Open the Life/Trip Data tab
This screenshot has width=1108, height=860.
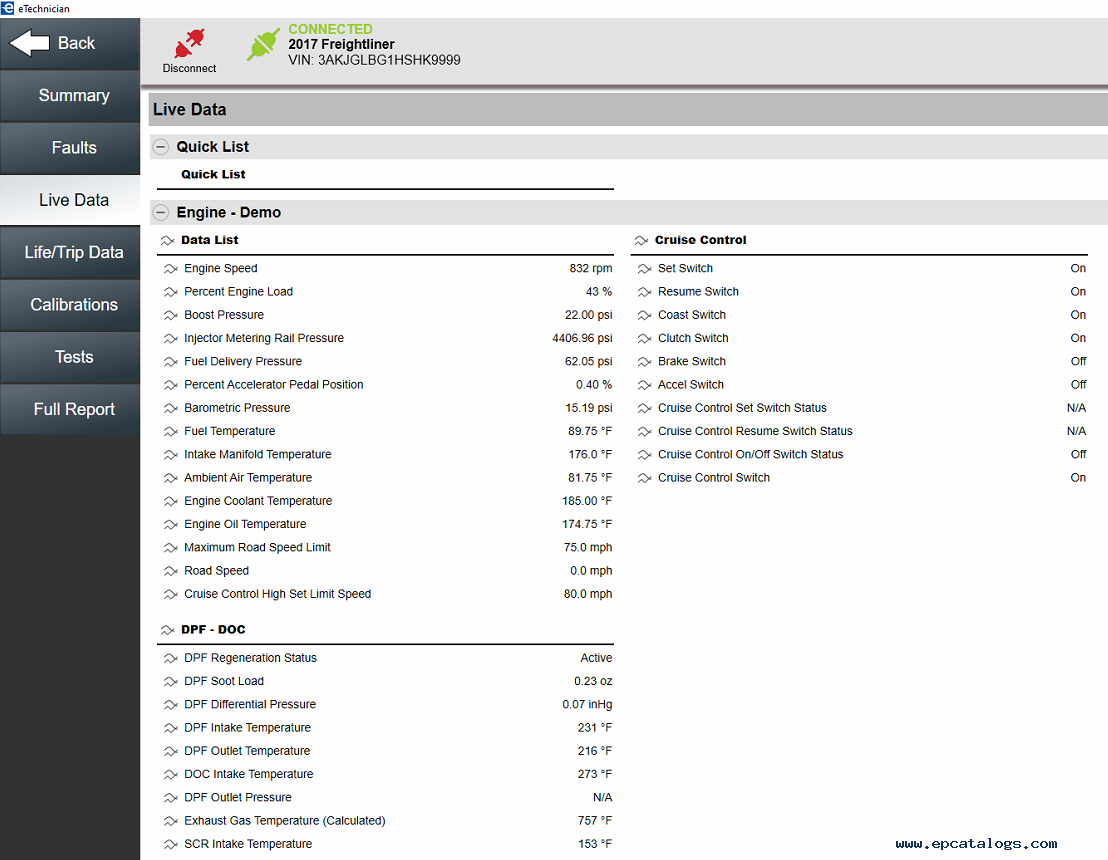(x=70, y=252)
